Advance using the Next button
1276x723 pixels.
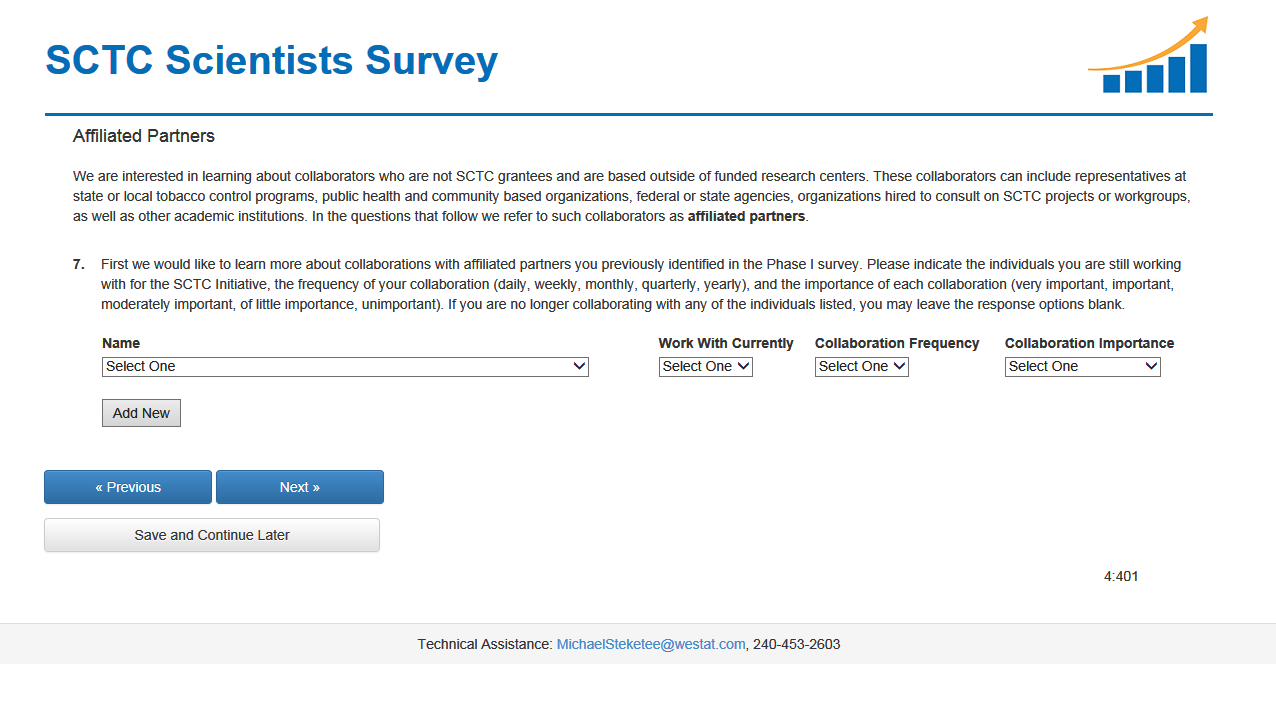click(300, 487)
